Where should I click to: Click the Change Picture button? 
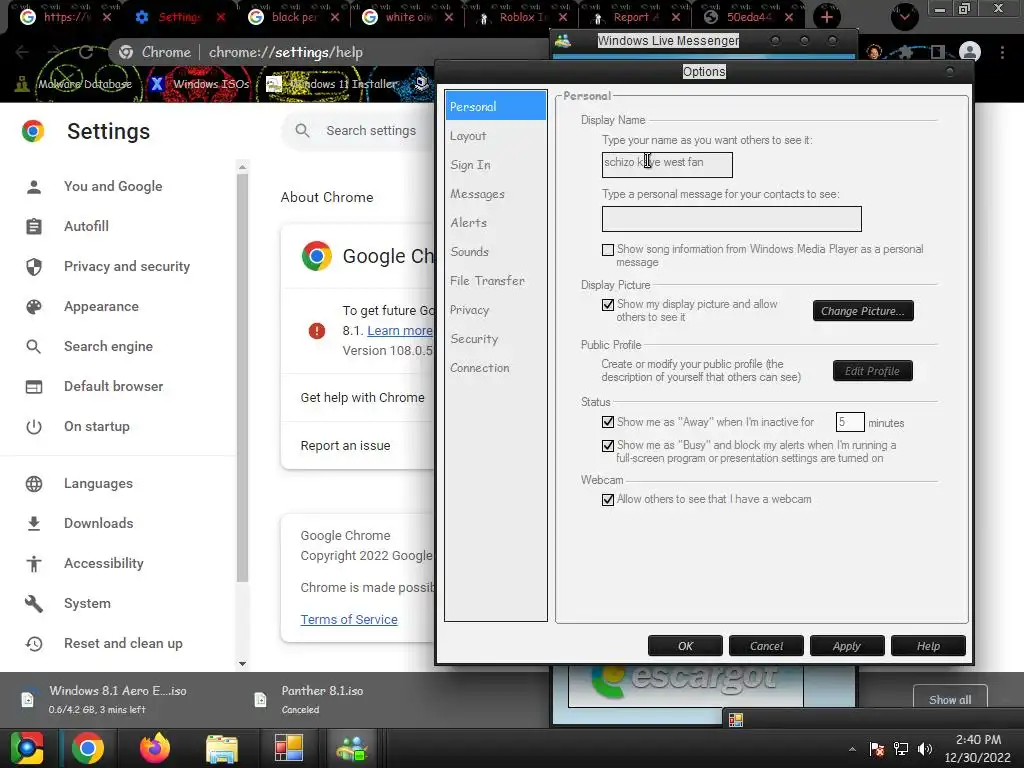click(863, 311)
